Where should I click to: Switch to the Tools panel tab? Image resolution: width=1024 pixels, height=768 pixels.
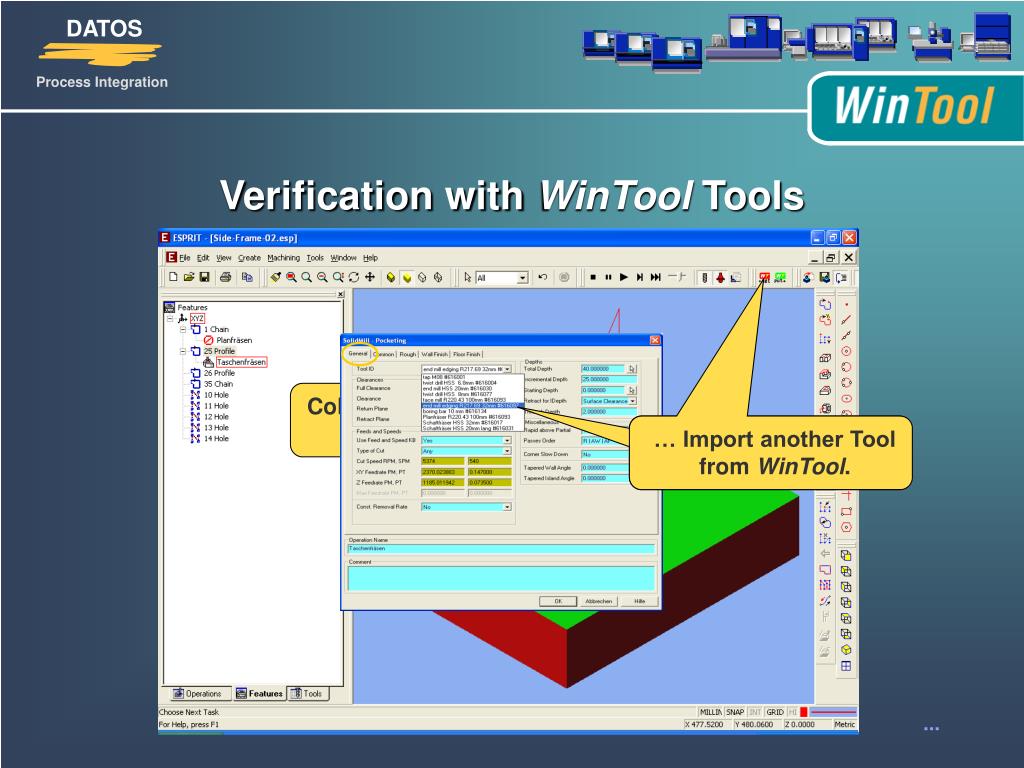click(x=307, y=694)
